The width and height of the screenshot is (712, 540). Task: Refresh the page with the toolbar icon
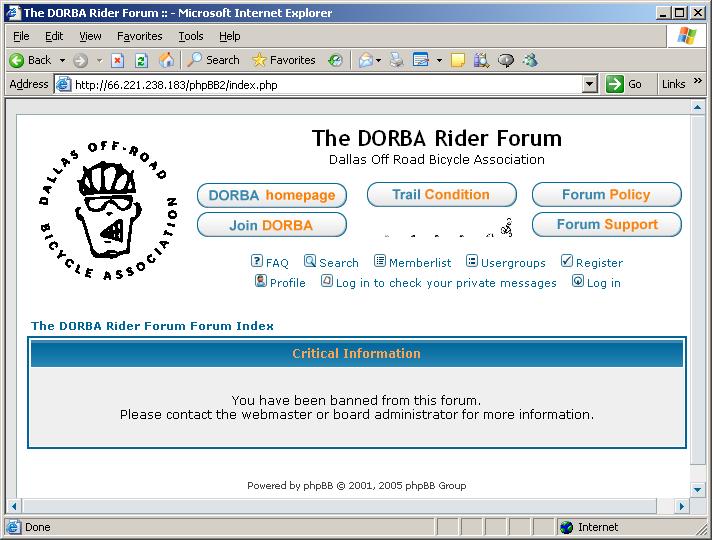pyautogui.click(x=141, y=60)
